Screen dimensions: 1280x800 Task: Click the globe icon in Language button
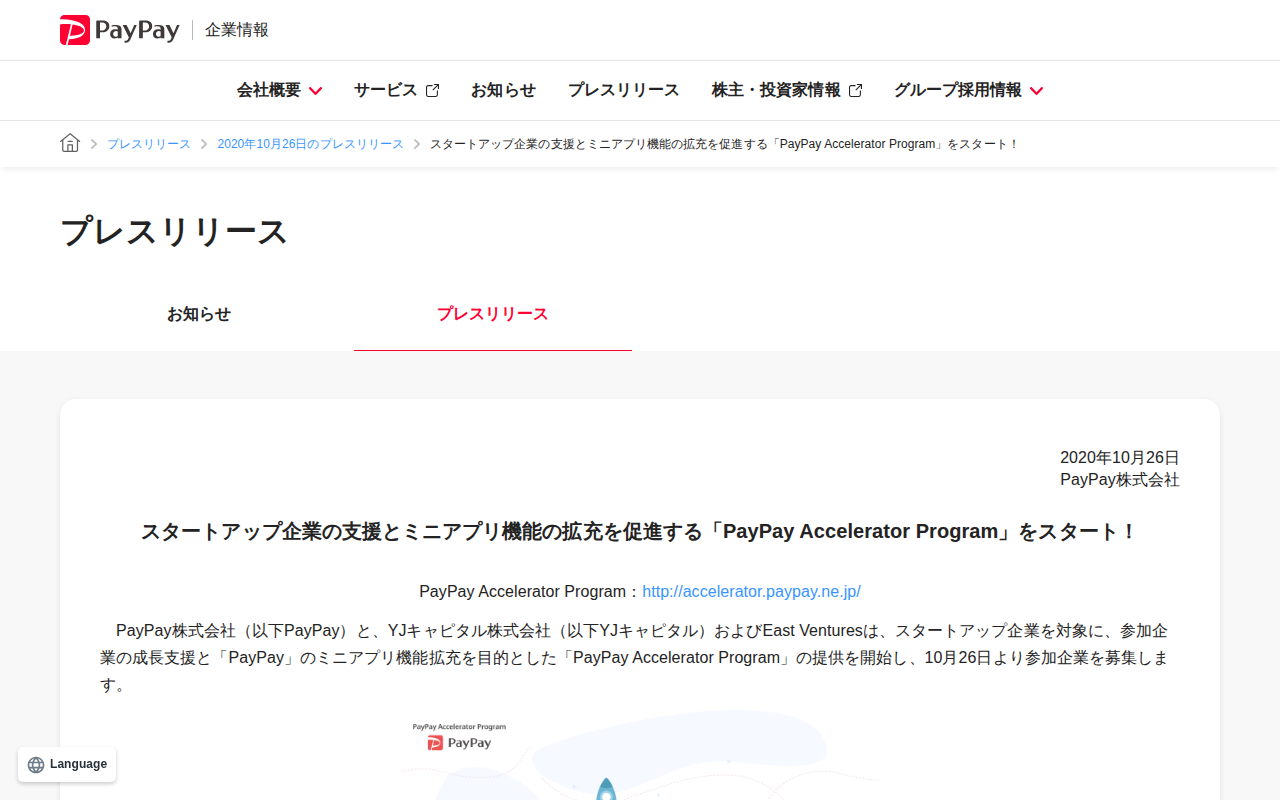pos(36,764)
